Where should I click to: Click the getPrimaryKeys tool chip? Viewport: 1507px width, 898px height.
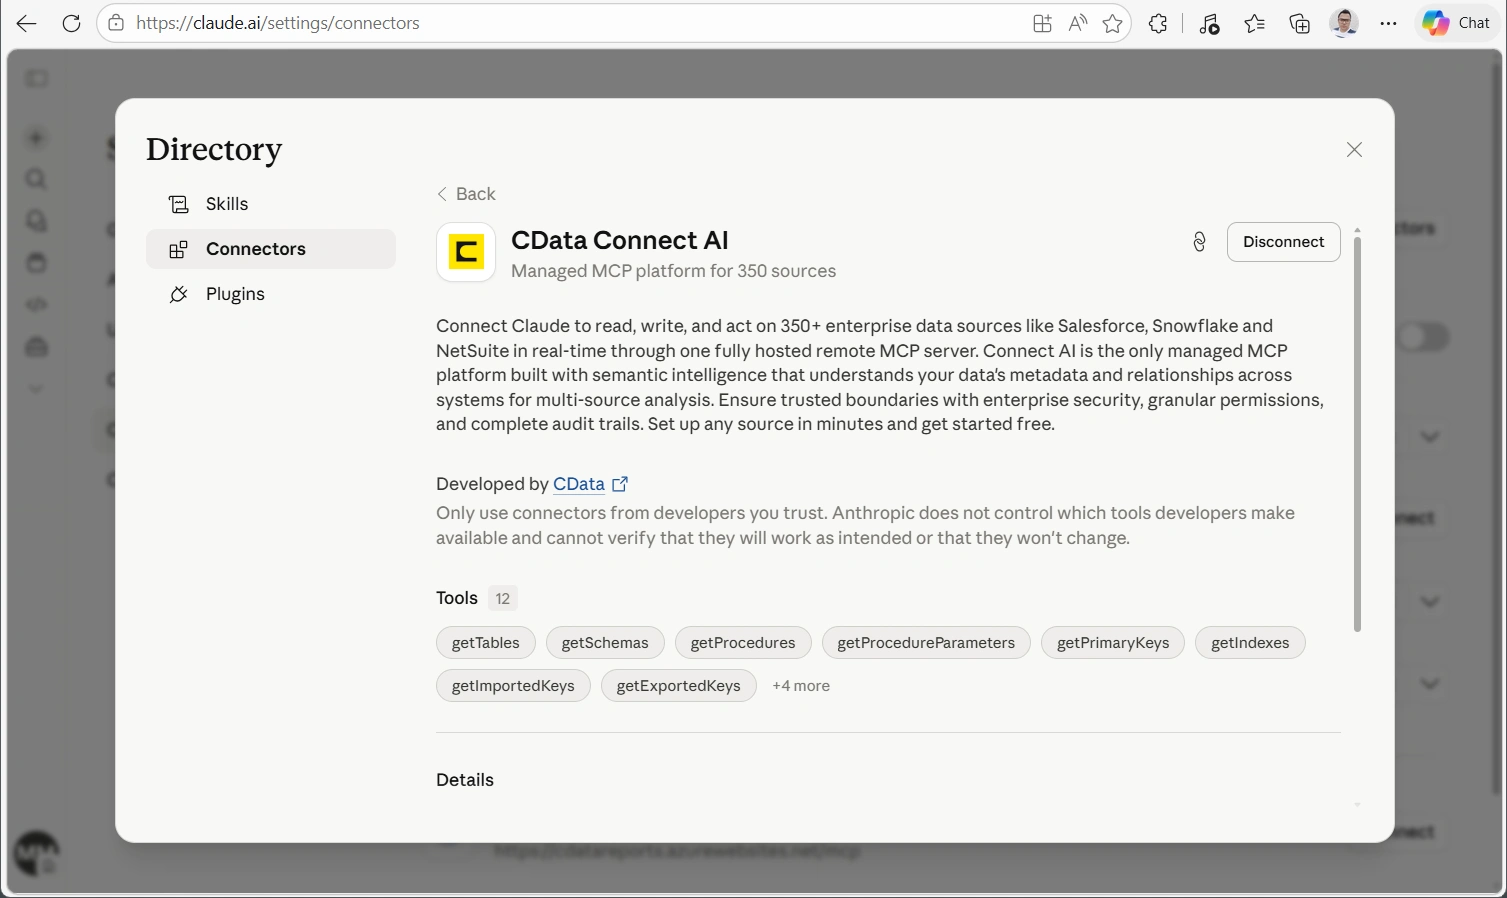1113,643
